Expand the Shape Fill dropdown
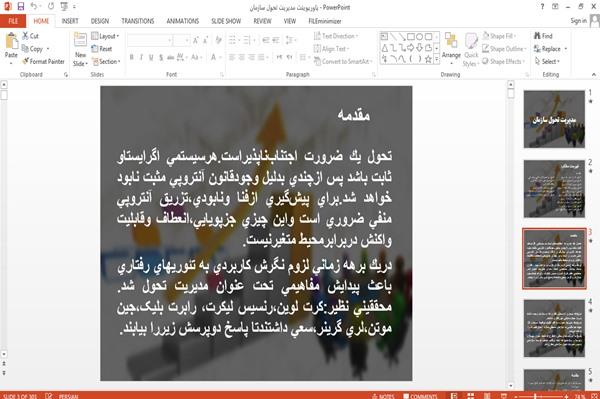The image size is (600, 399). pos(499,36)
